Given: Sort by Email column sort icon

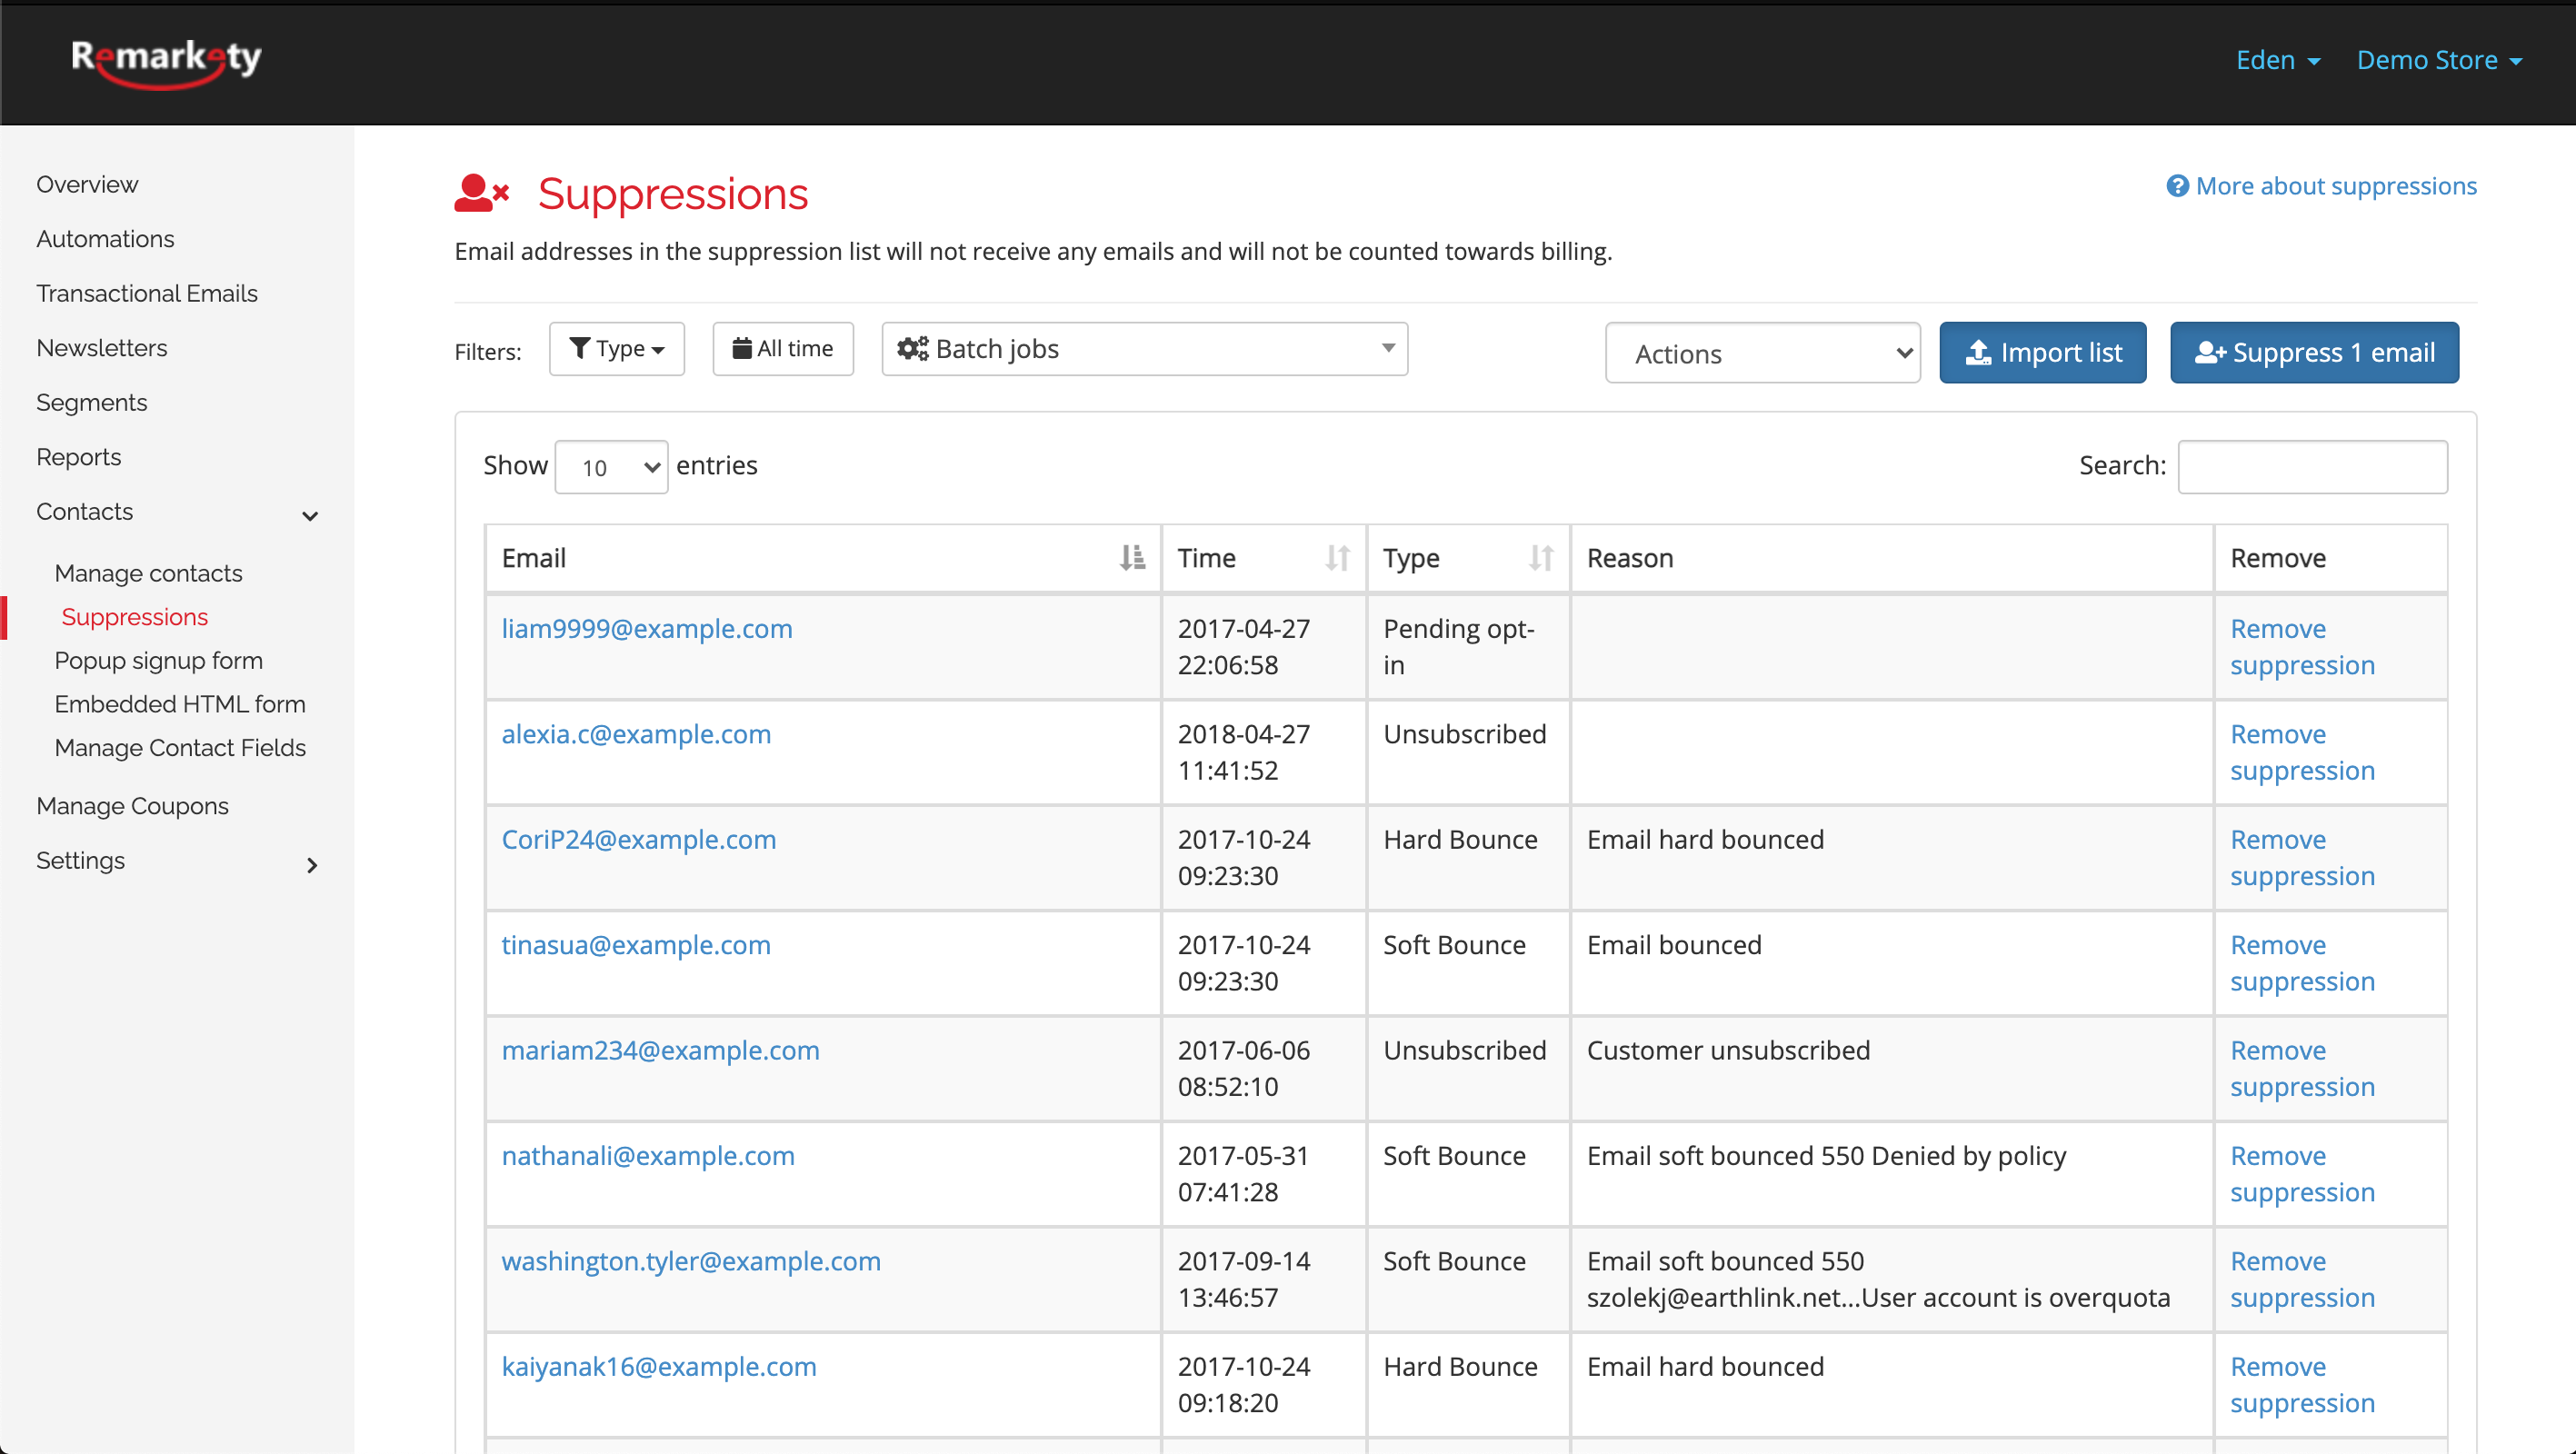Looking at the screenshot, I should pos(1132,558).
